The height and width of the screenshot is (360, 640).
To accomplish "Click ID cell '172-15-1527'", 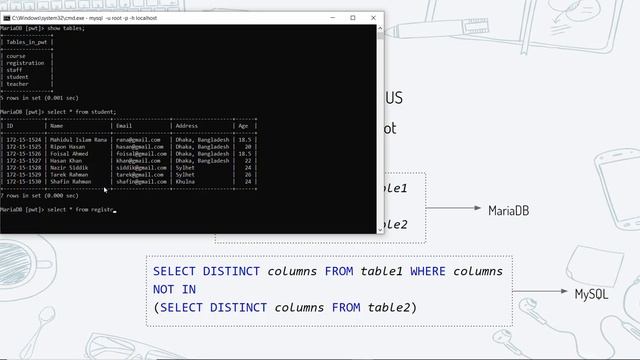I will point(24,160).
